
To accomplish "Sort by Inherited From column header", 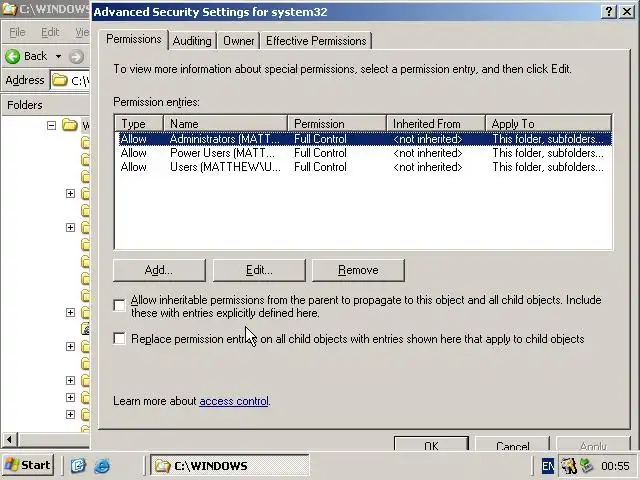I will (x=436, y=124).
